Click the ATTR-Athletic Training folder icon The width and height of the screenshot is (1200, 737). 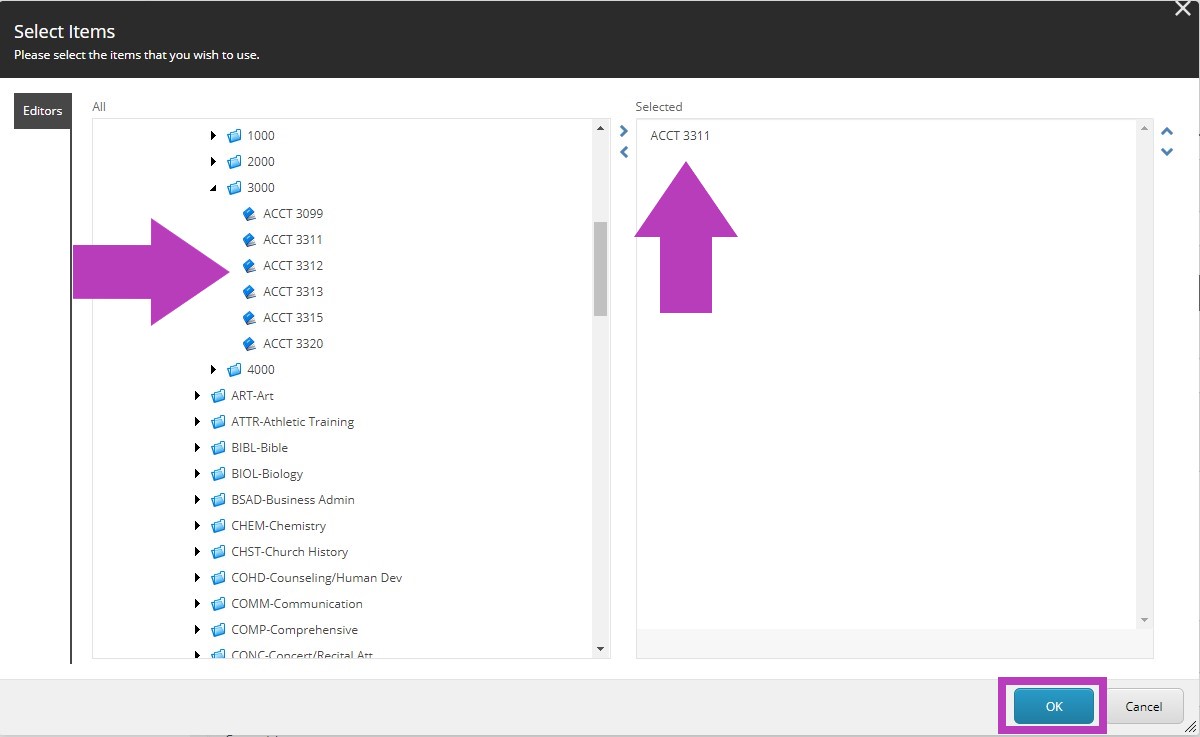[219, 421]
